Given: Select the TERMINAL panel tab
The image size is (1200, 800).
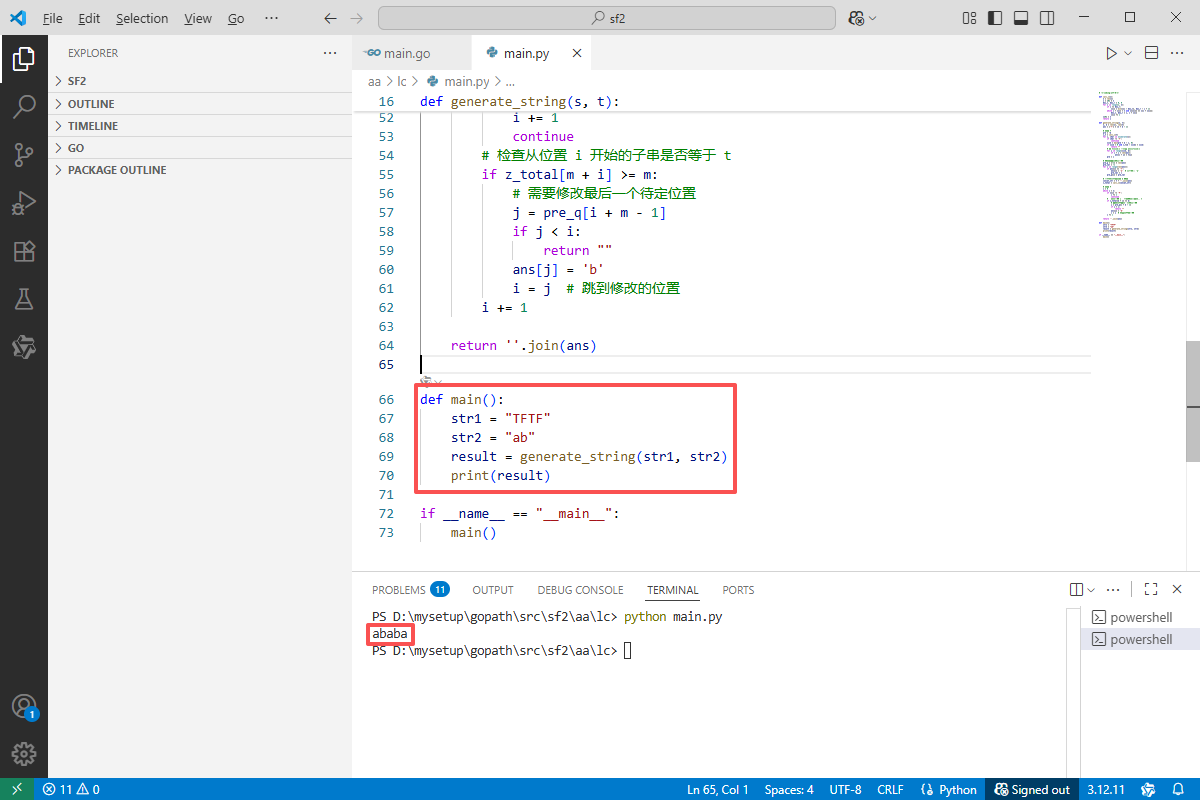Looking at the screenshot, I should (x=672, y=590).
